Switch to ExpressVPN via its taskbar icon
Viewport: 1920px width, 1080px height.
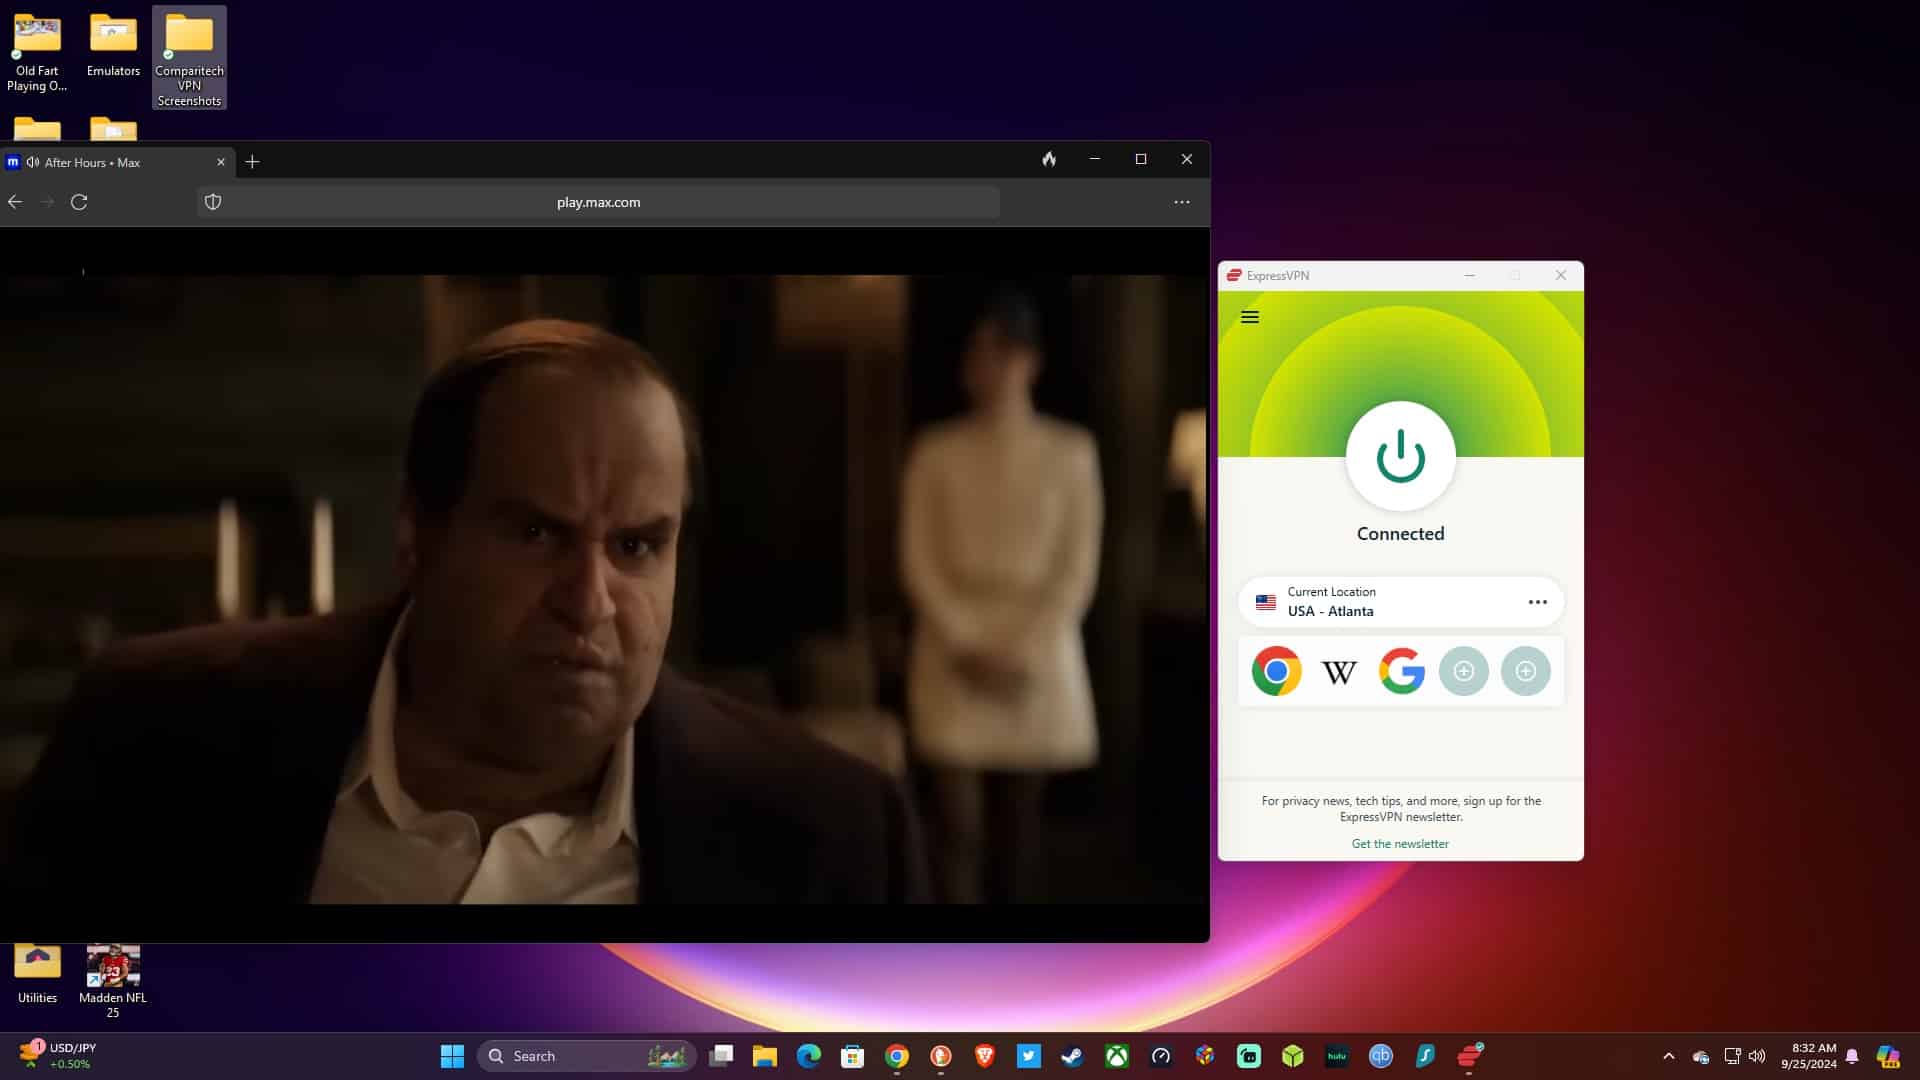coord(1469,1056)
